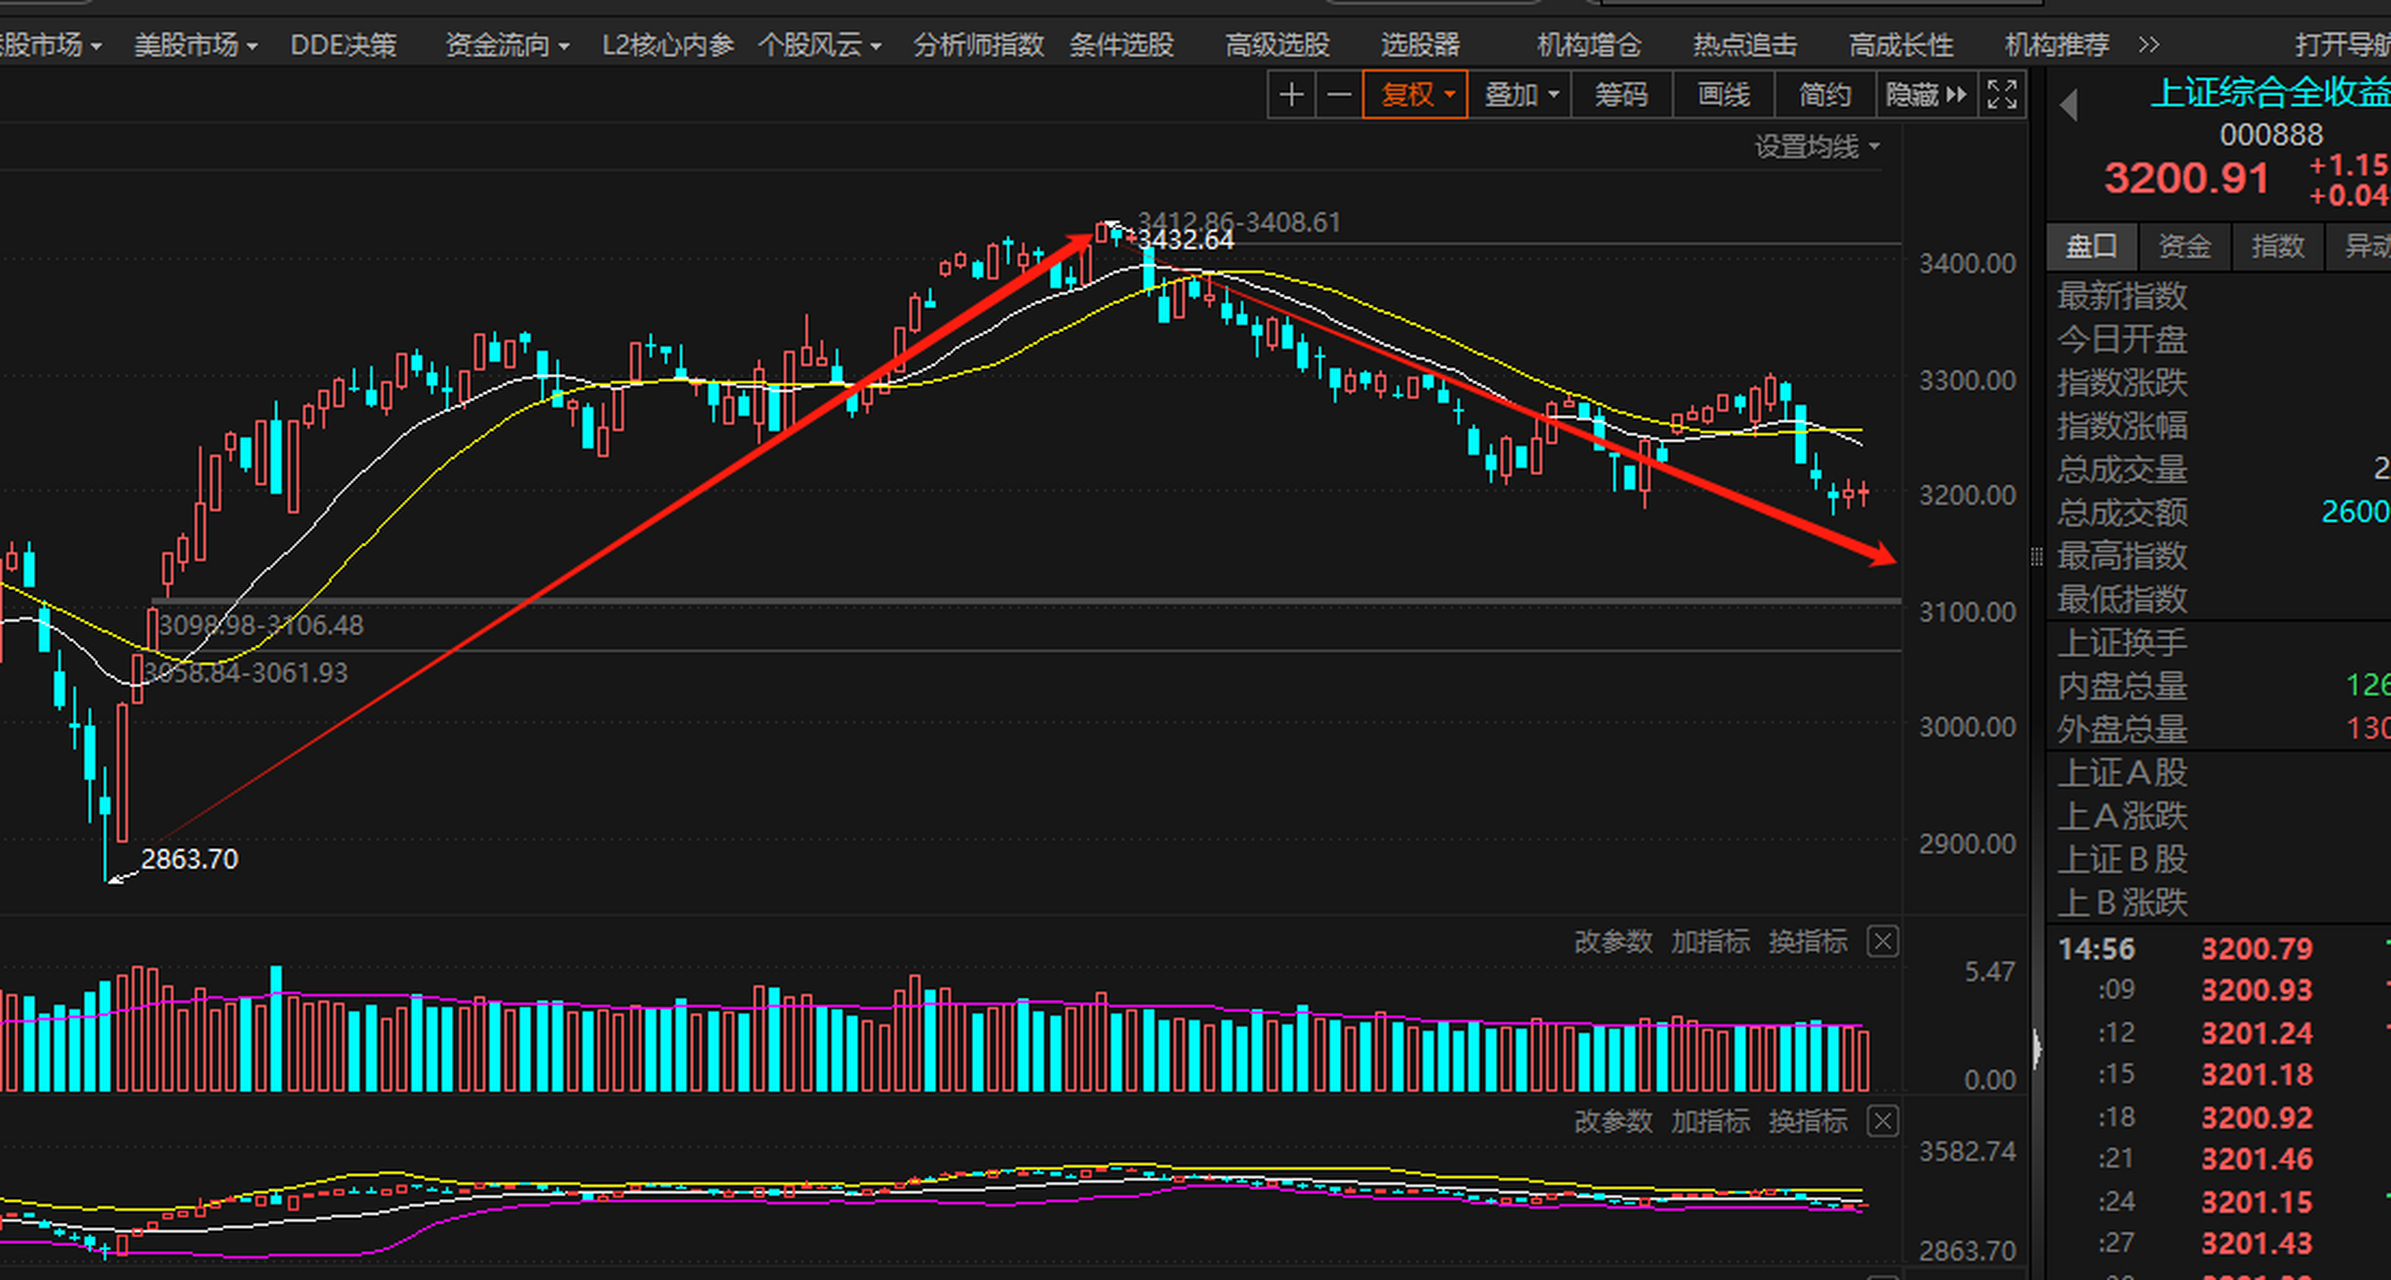Close the lower indicator panel

(1882, 1121)
